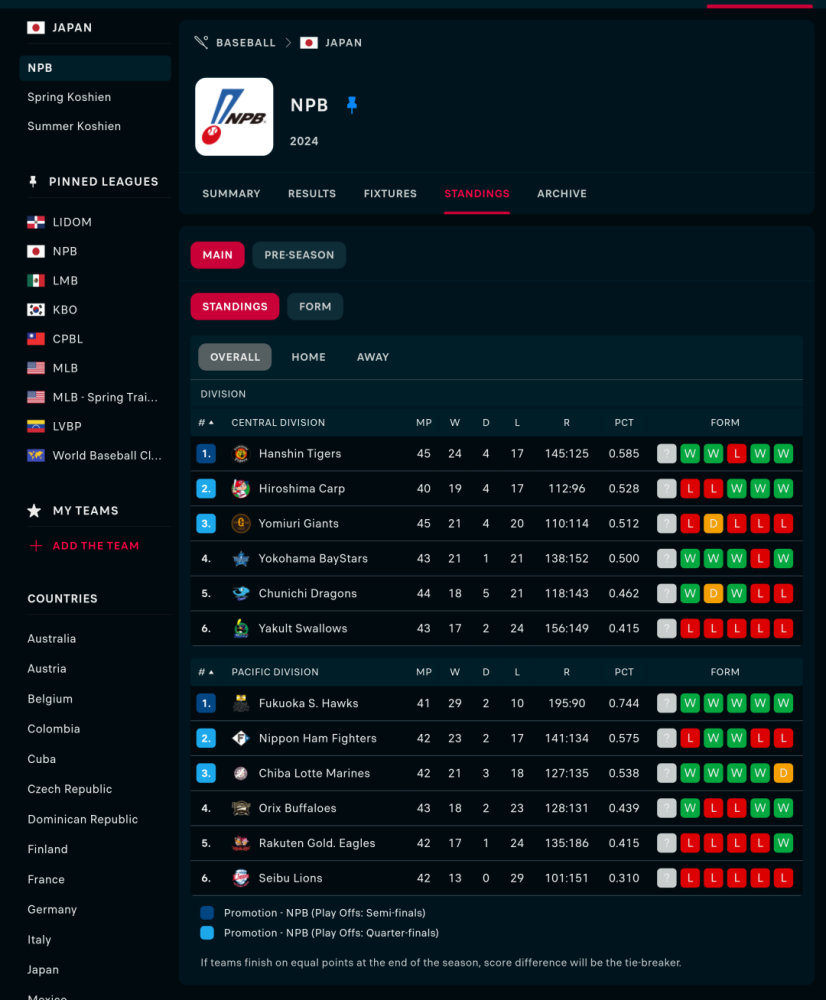Image resolution: width=826 pixels, height=1000 pixels.
Task: Click the LIDOM flag icon in pinned leagues
Action: tap(36, 222)
